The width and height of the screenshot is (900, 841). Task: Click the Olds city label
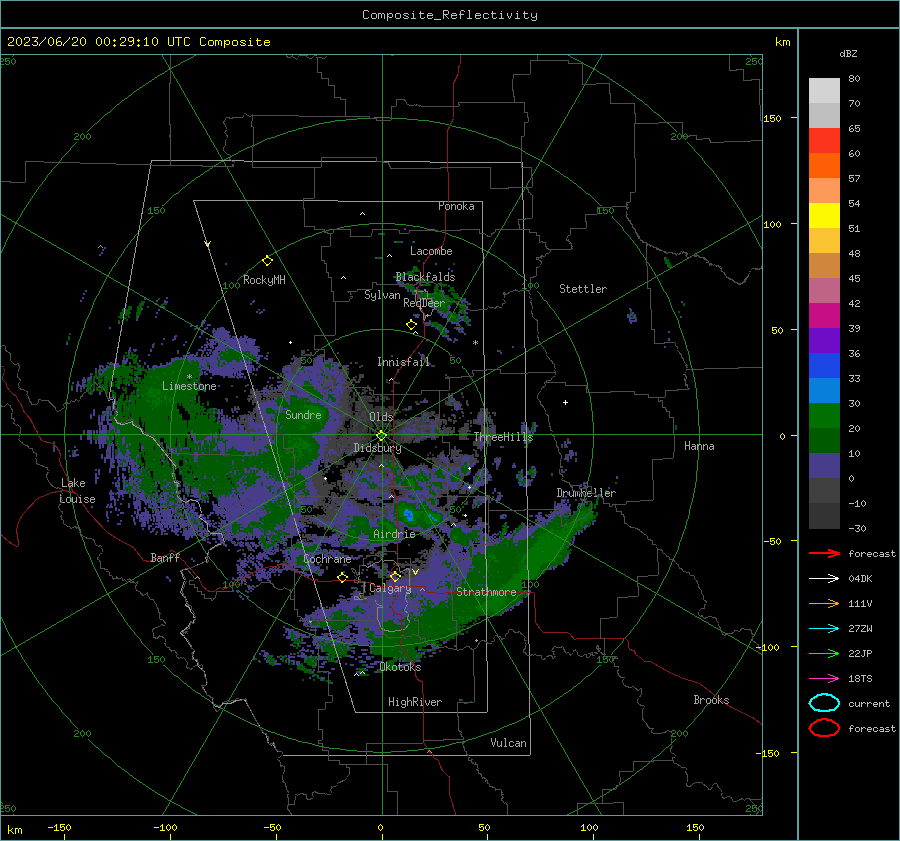(381, 416)
